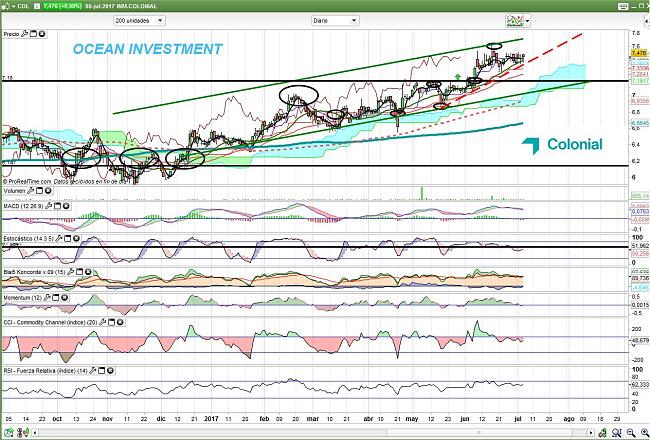The width and height of the screenshot is (650, 440).
Task: Click the 62,333 RSI value label
Action: pyautogui.click(x=640, y=385)
